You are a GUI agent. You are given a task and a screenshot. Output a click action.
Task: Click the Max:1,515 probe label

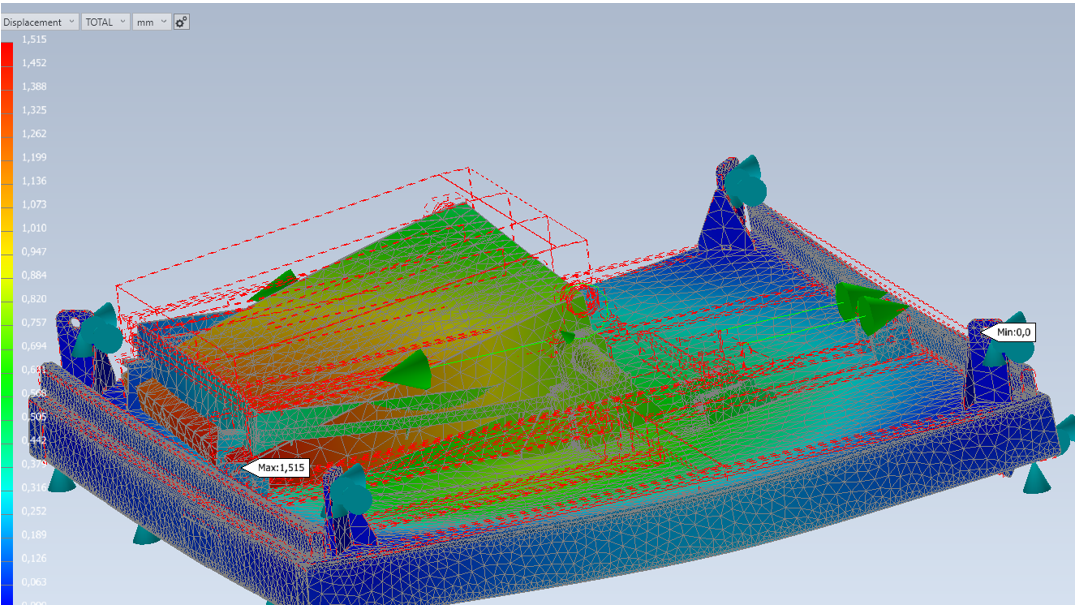tap(280, 467)
